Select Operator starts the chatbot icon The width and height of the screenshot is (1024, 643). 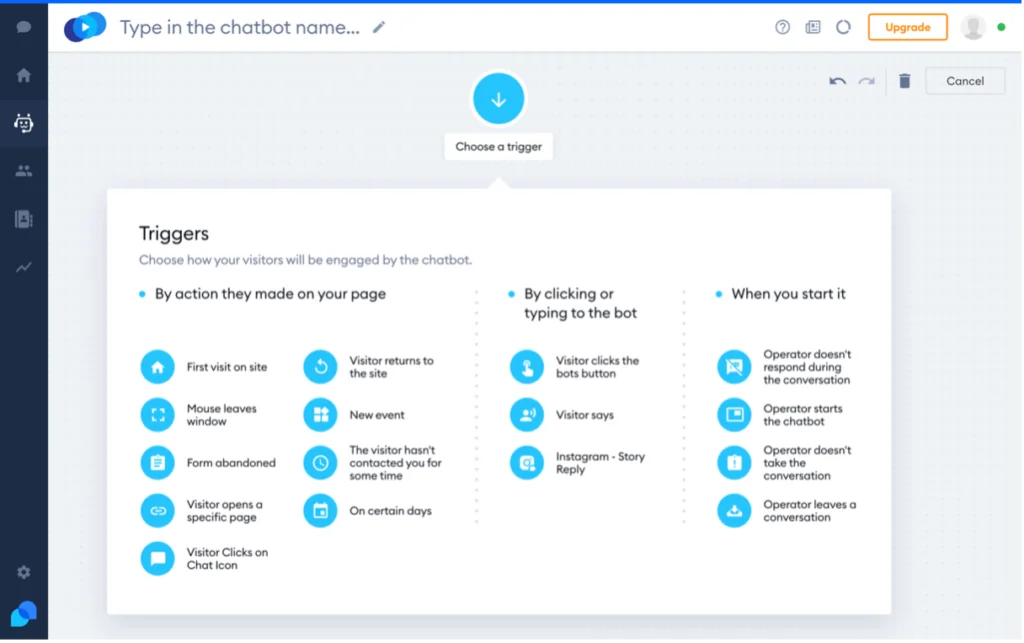coord(734,415)
